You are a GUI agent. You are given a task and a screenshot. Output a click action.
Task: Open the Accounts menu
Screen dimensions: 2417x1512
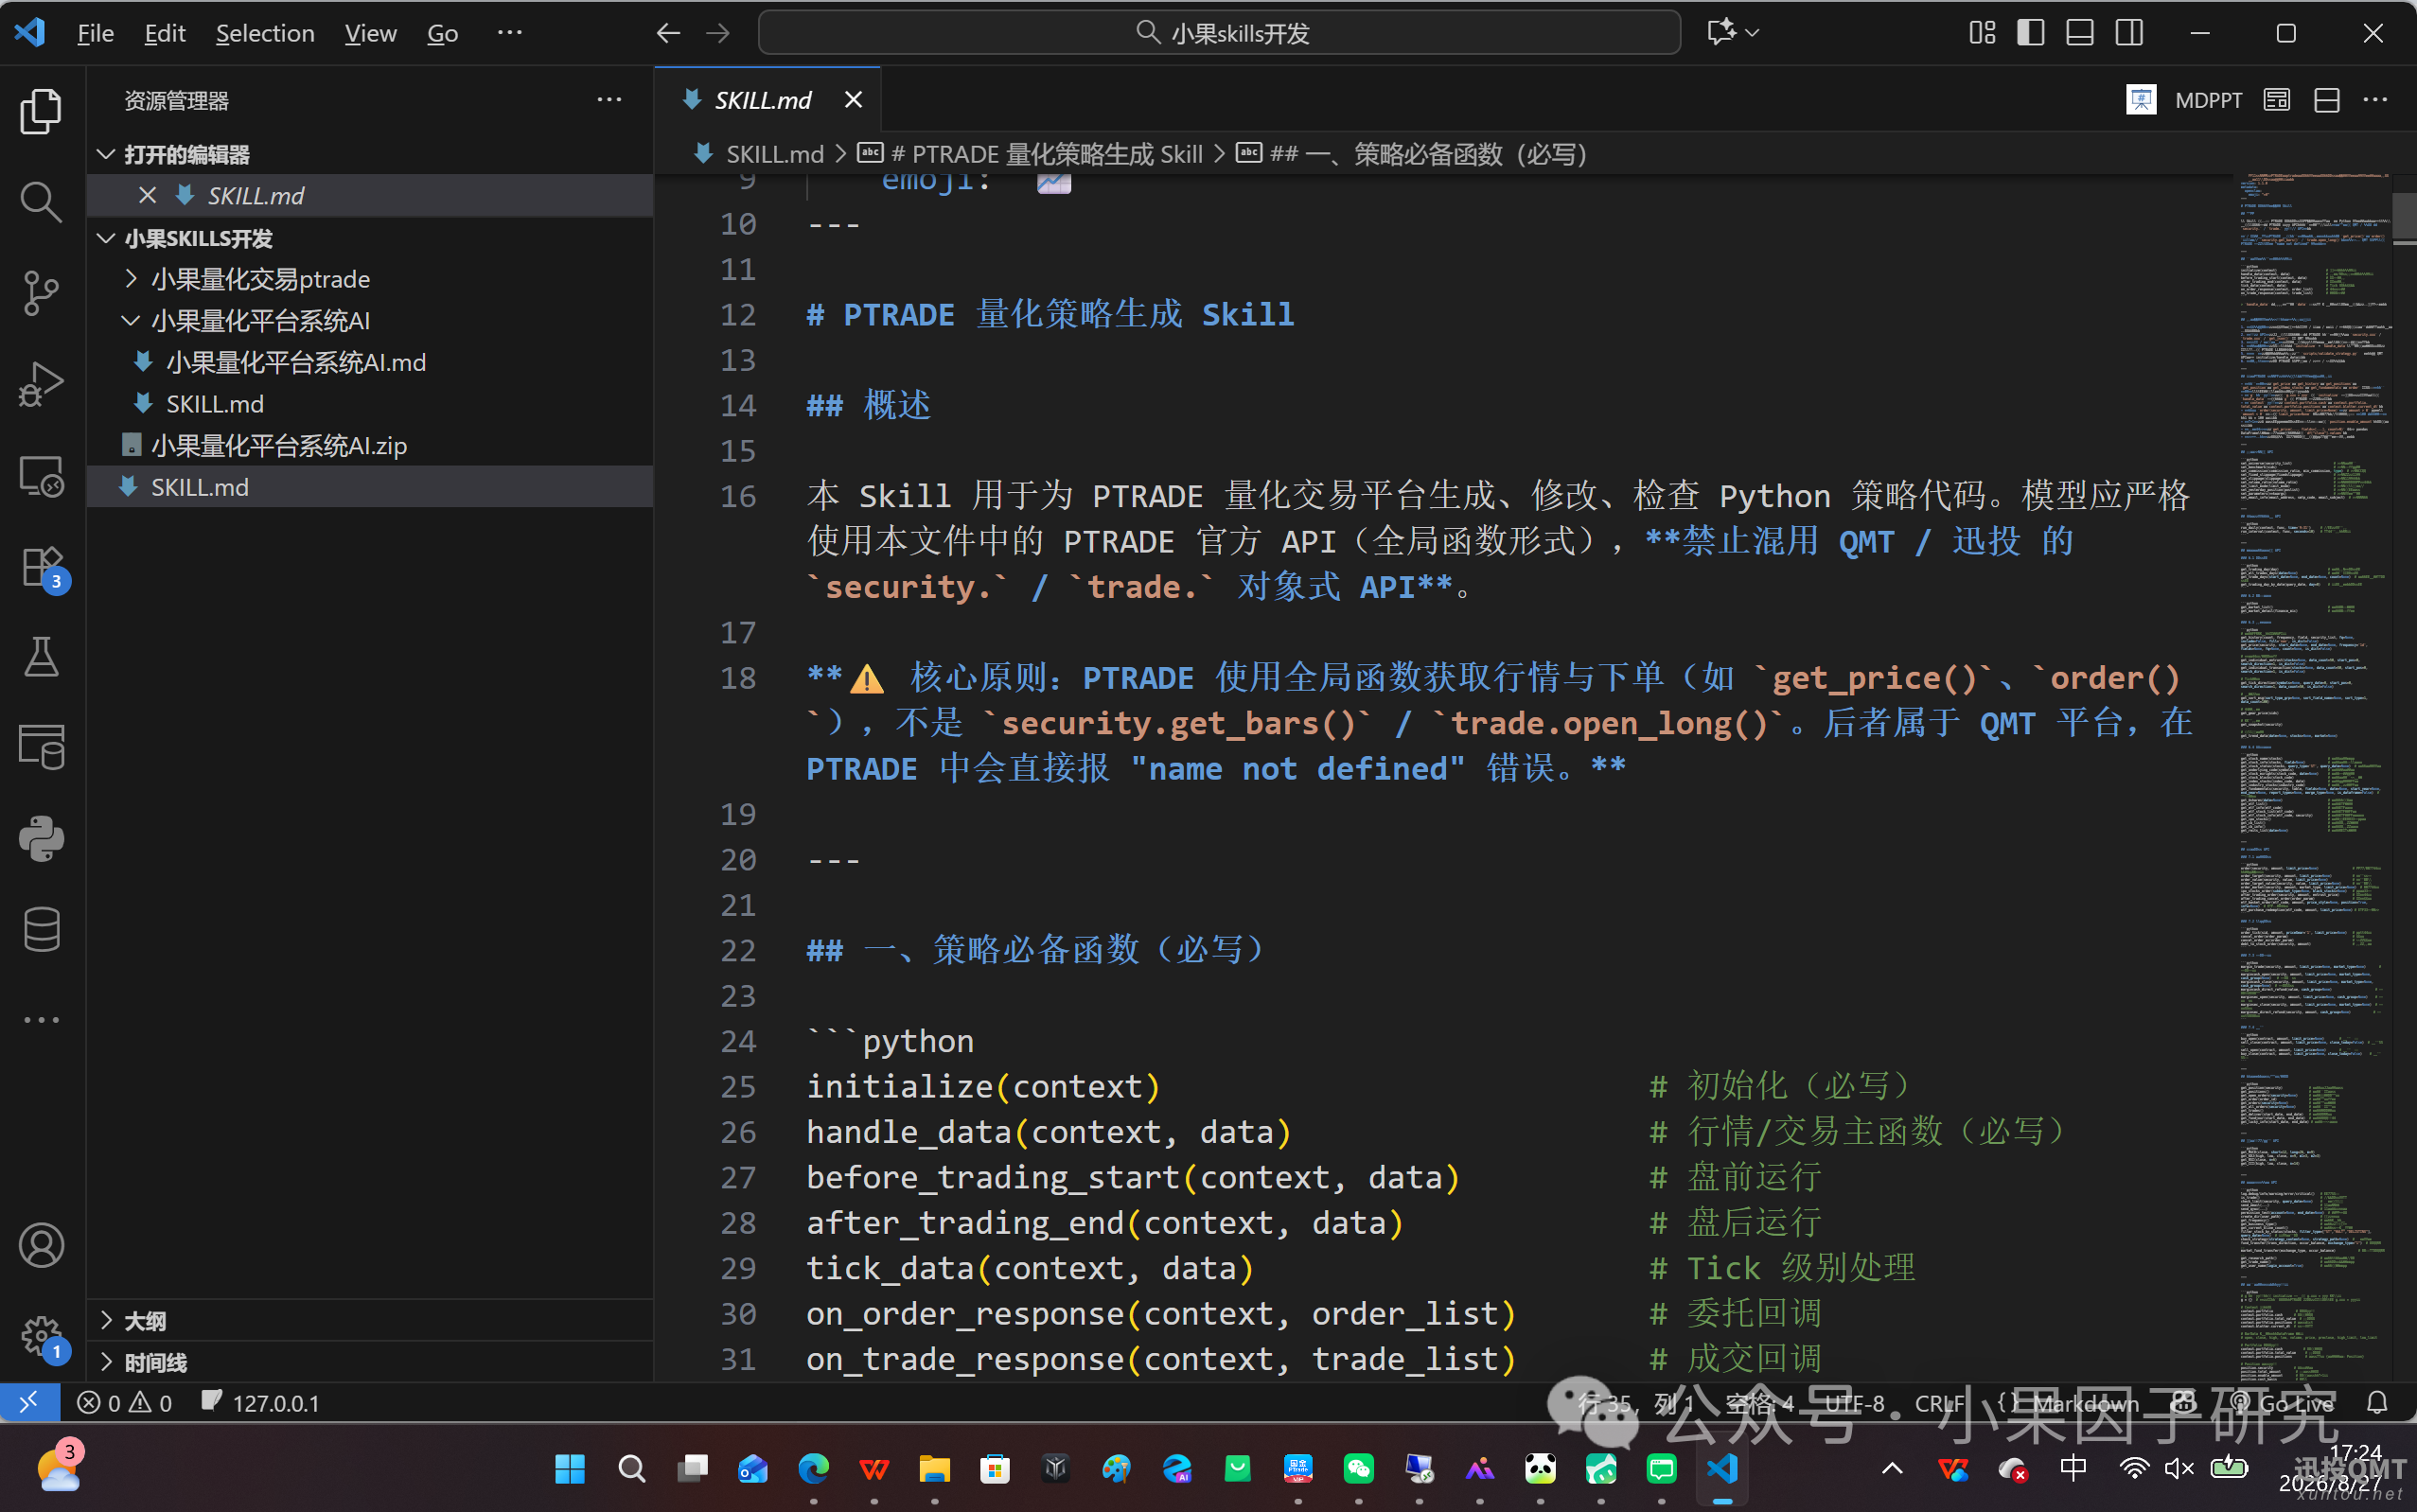(x=41, y=1245)
